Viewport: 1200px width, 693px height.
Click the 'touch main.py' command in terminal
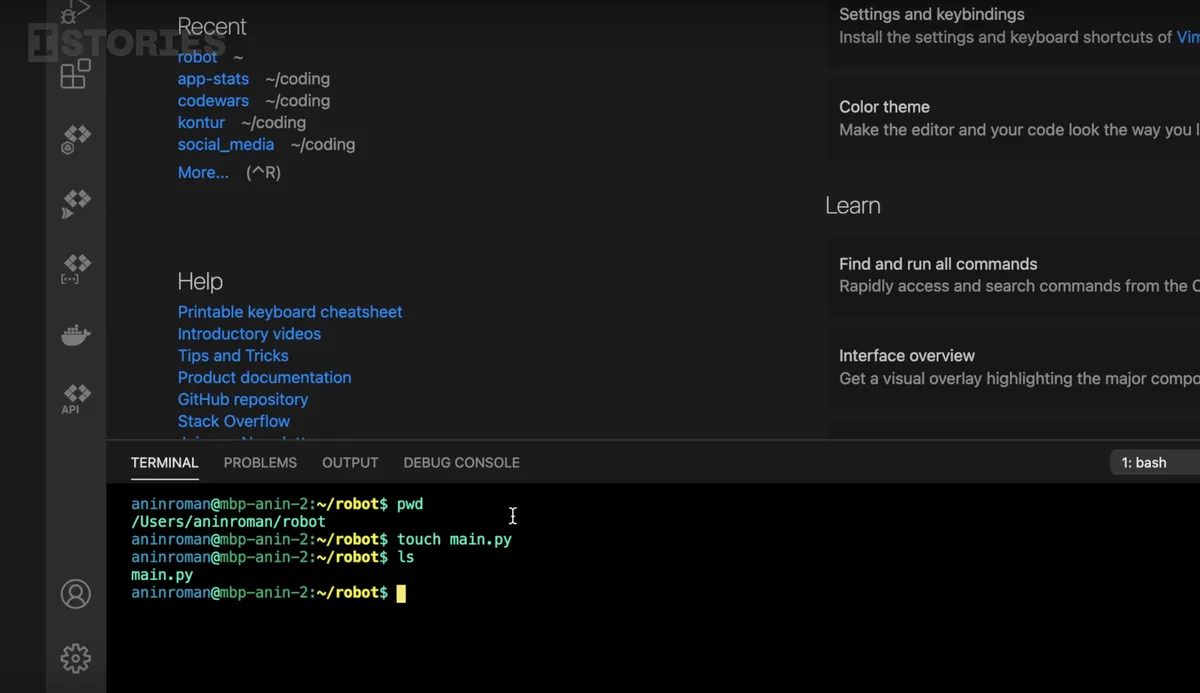pyautogui.click(x=454, y=540)
